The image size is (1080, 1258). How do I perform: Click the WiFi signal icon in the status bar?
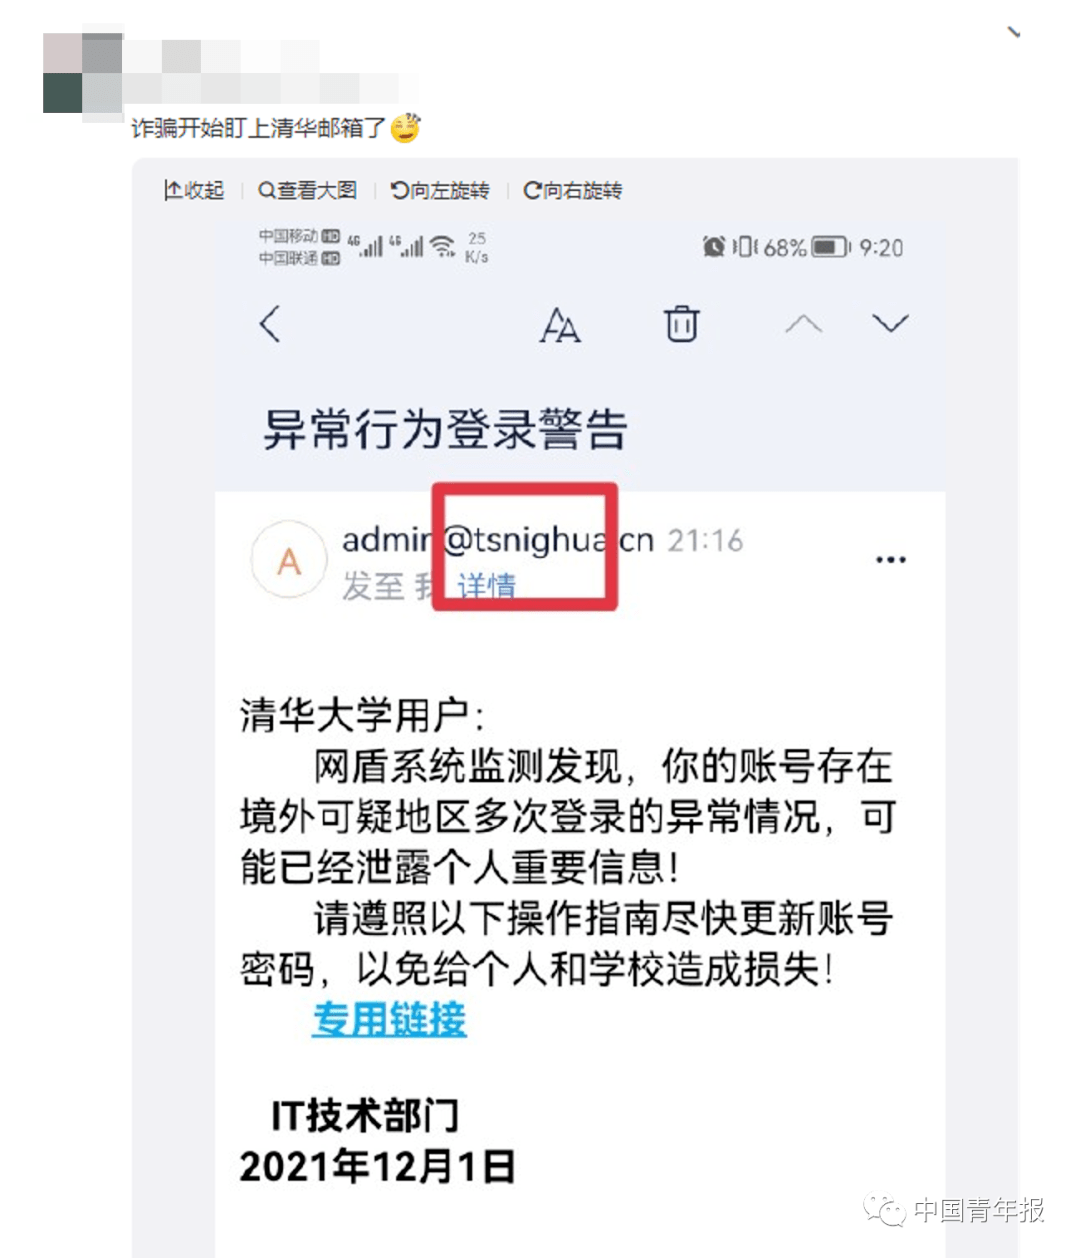tap(443, 246)
